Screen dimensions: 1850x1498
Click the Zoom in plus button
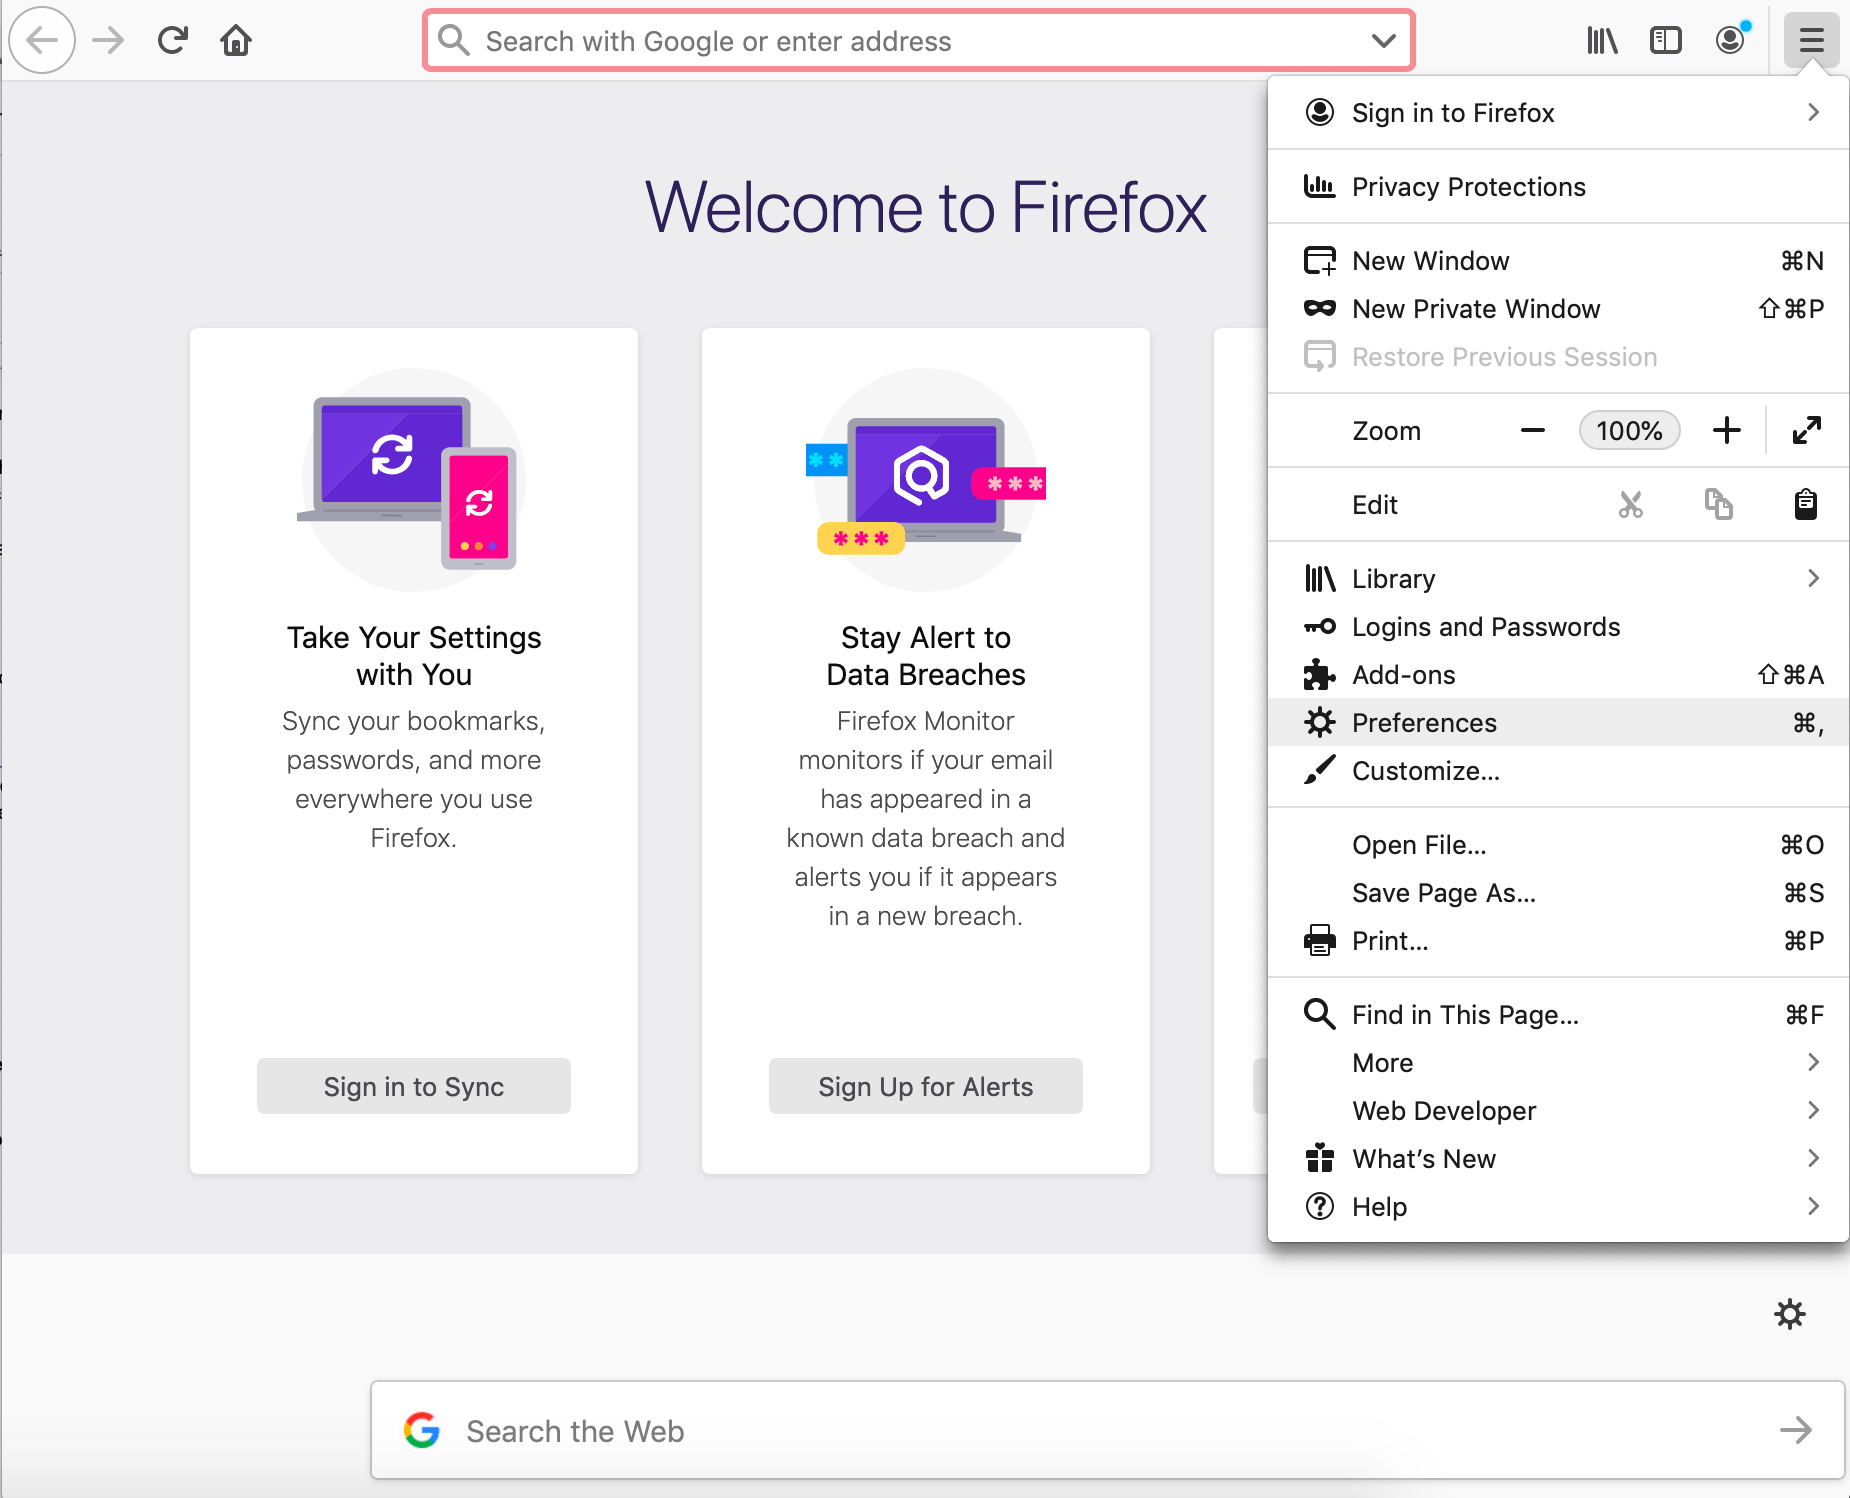point(1727,431)
